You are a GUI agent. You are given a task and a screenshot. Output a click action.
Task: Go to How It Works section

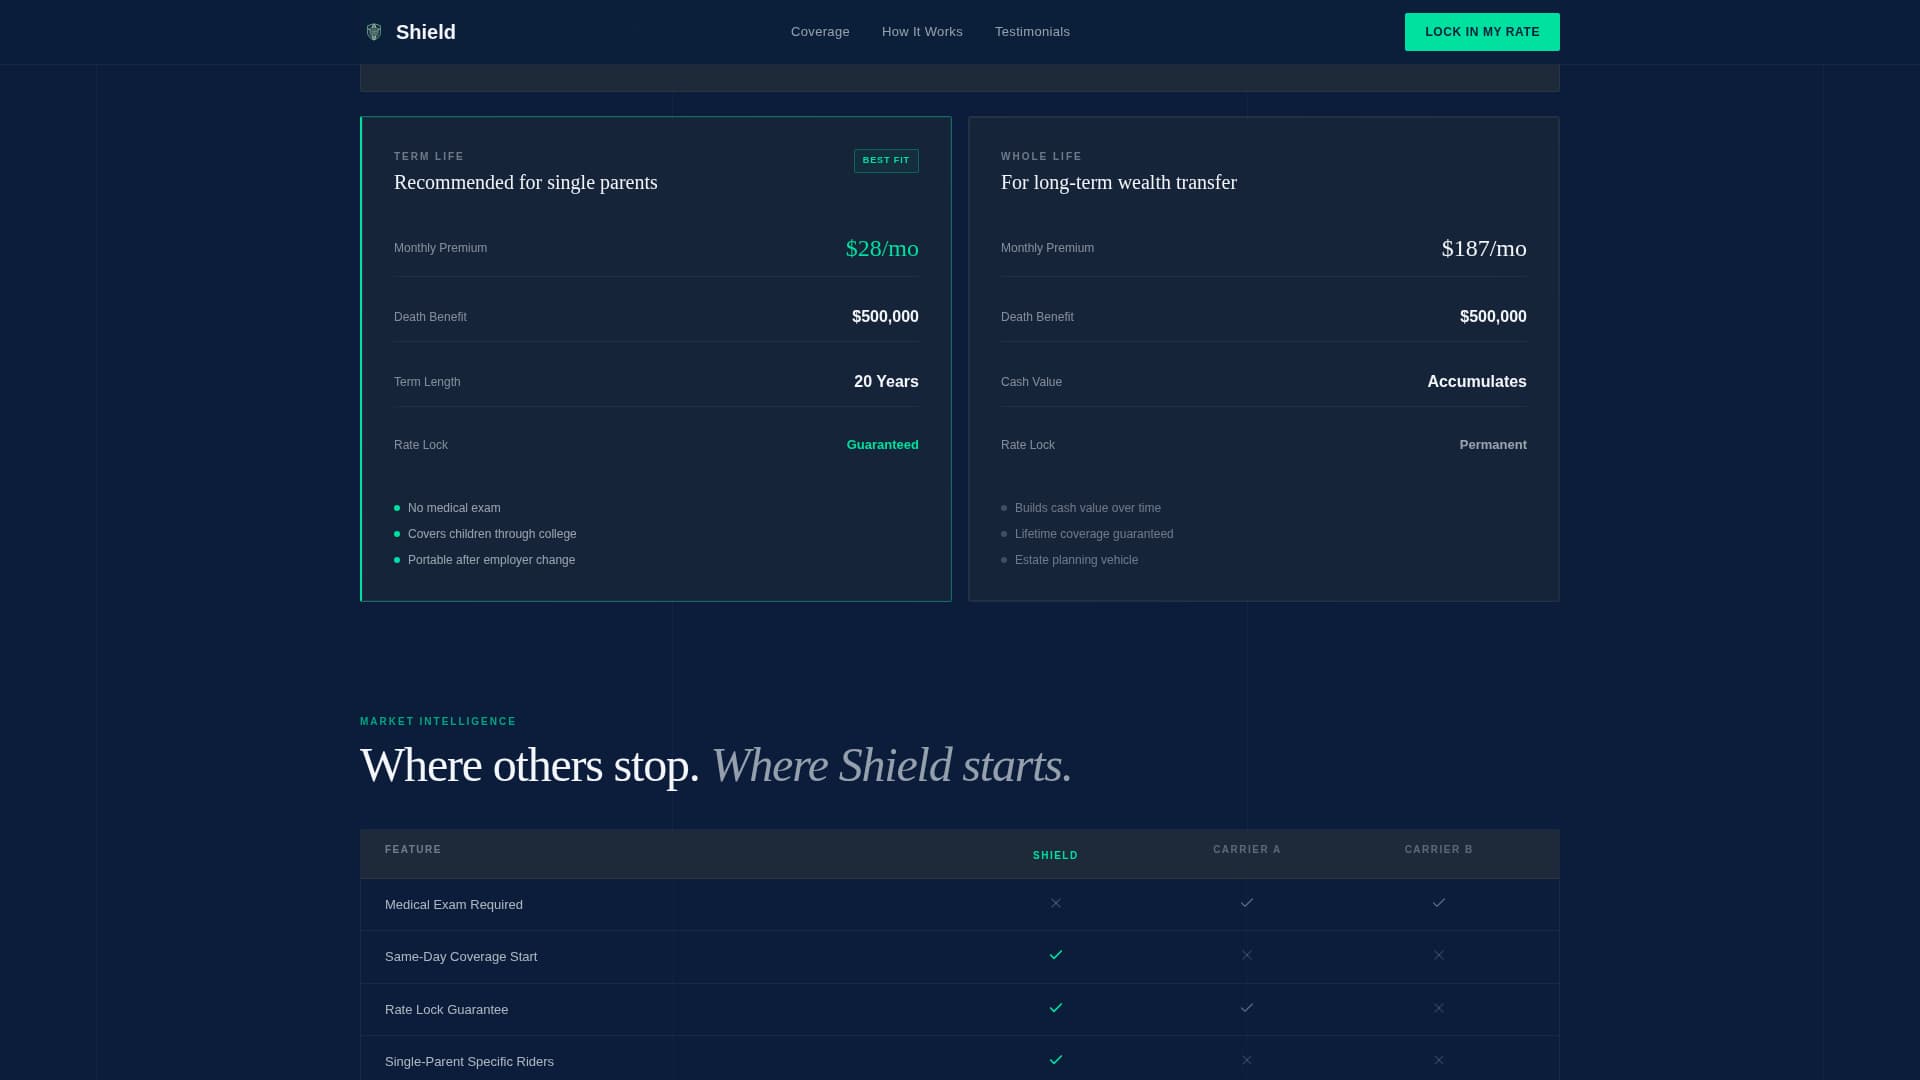tap(922, 32)
